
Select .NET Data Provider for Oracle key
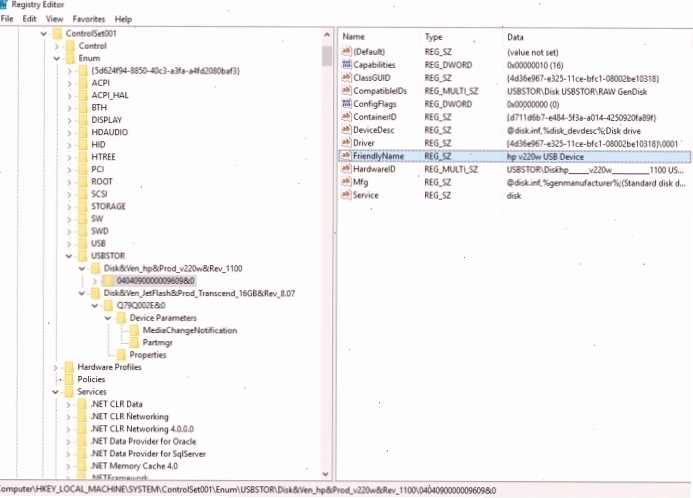(143, 441)
